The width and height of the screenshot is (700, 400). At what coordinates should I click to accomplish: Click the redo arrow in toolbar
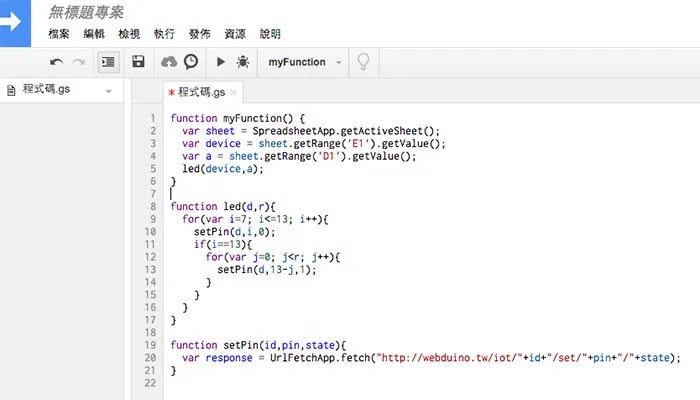pyautogui.click(x=79, y=62)
